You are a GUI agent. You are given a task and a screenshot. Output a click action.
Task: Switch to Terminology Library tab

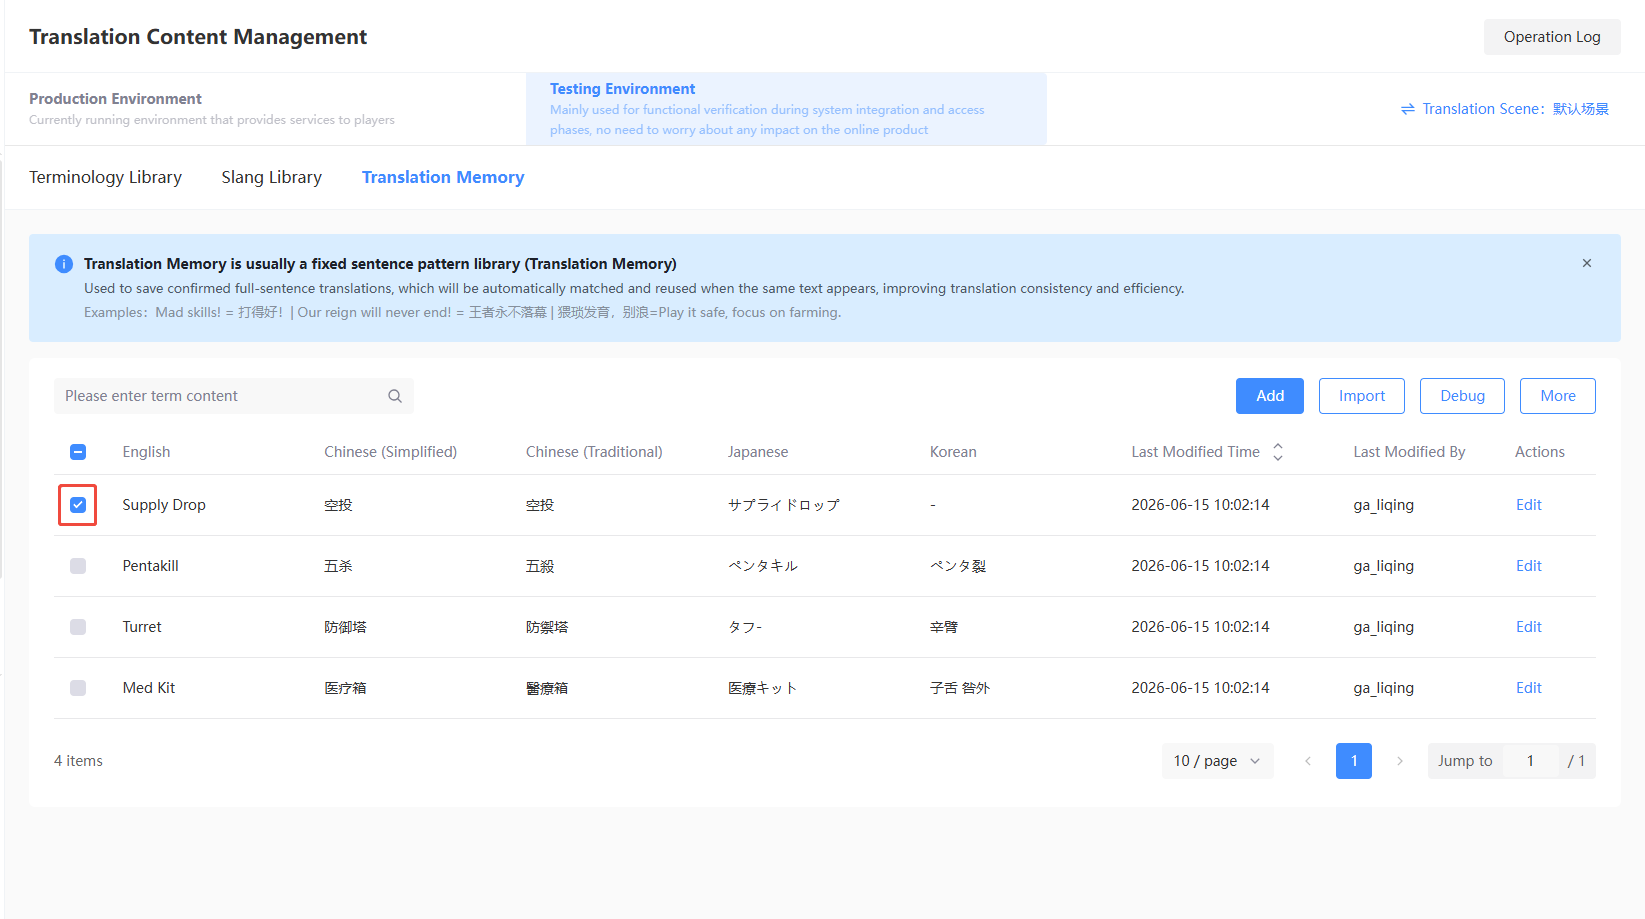click(105, 177)
